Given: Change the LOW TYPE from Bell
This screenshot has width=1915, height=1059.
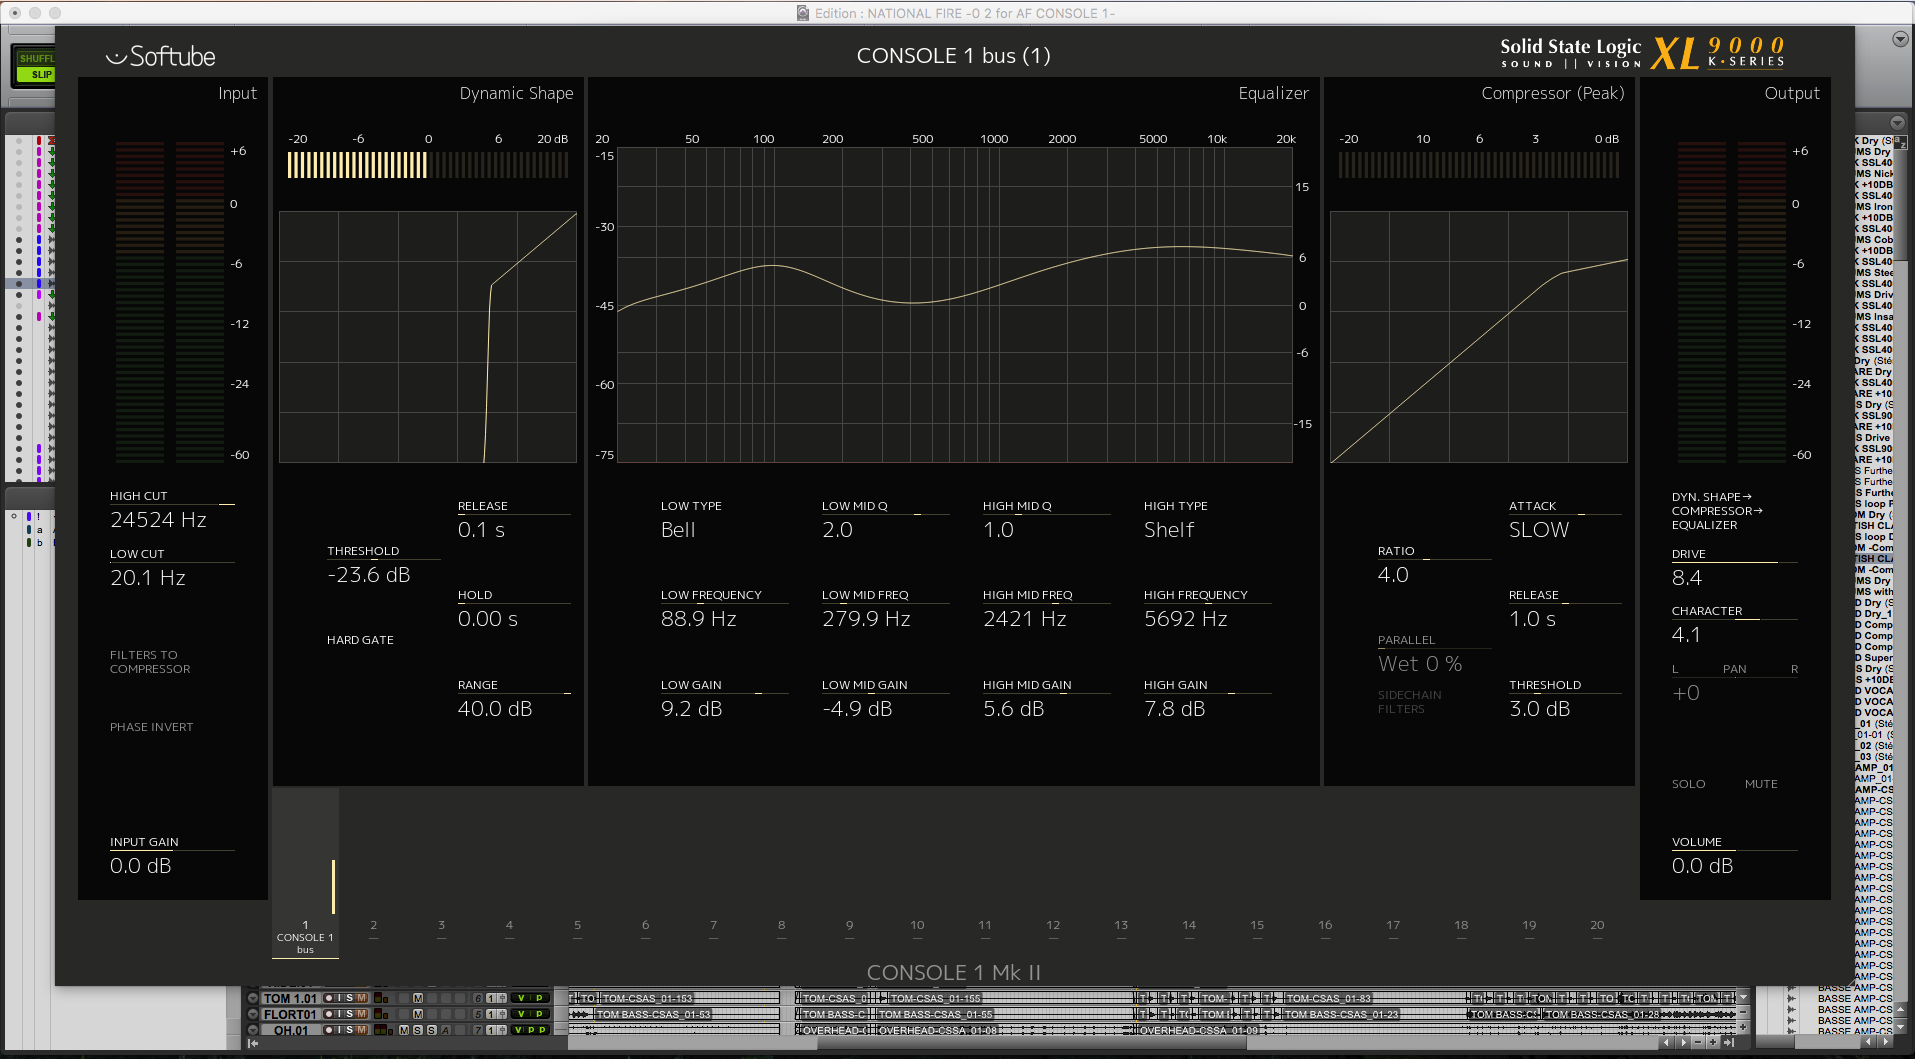Looking at the screenshot, I should point(678,529).
